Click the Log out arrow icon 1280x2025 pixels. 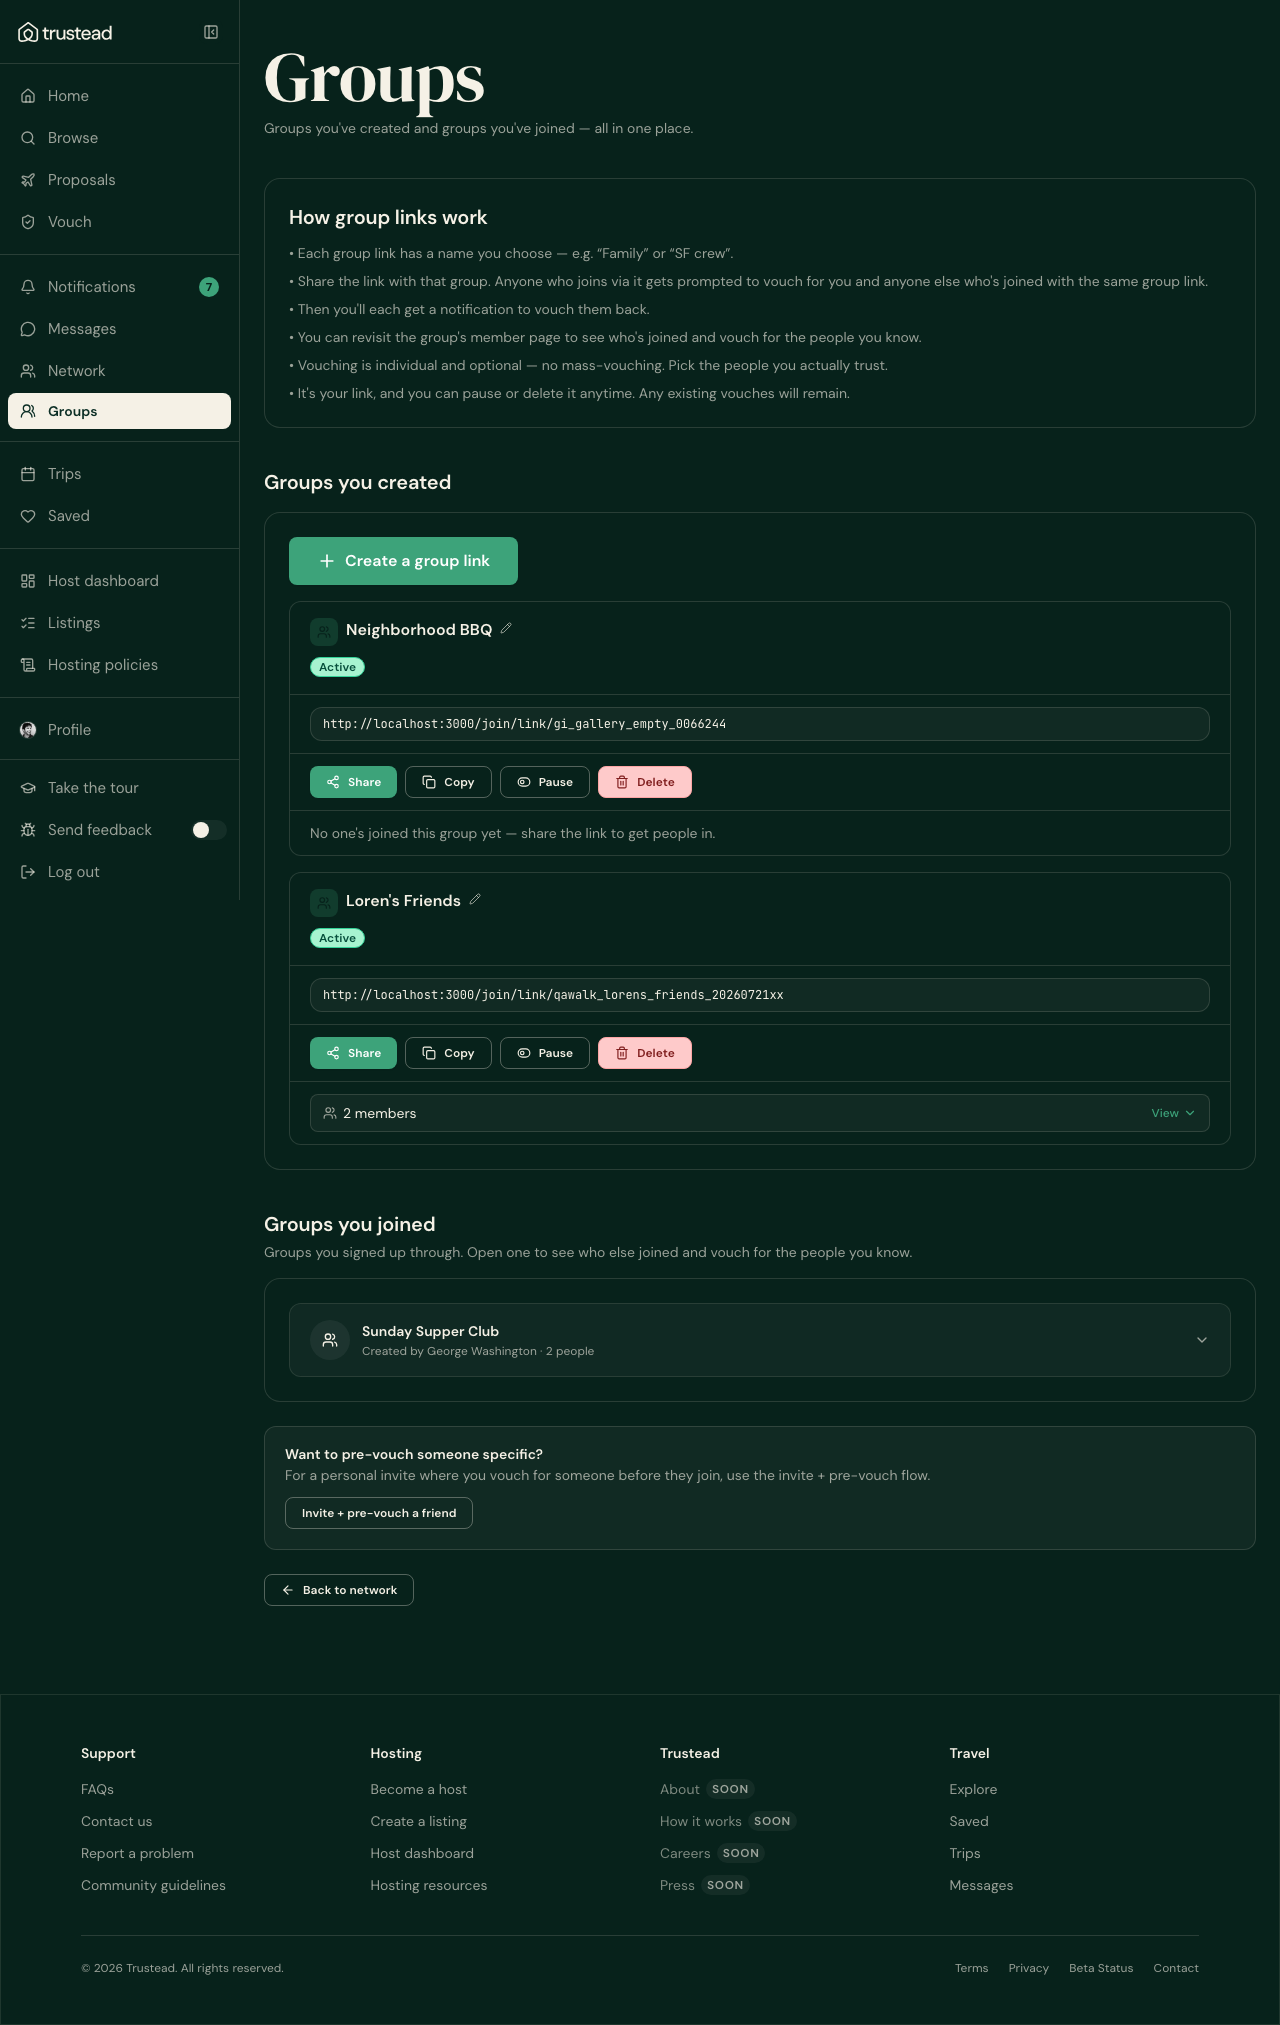pos(28,872)
